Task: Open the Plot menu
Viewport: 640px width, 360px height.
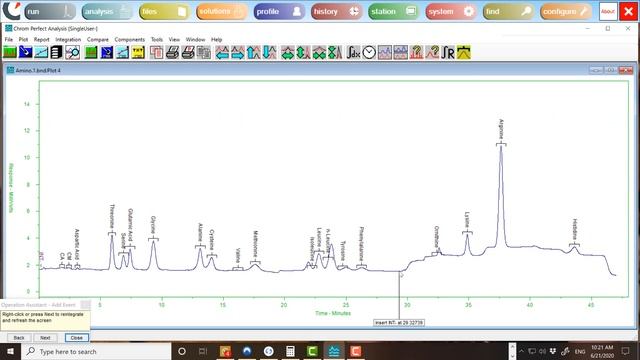Action: point(23,40)
